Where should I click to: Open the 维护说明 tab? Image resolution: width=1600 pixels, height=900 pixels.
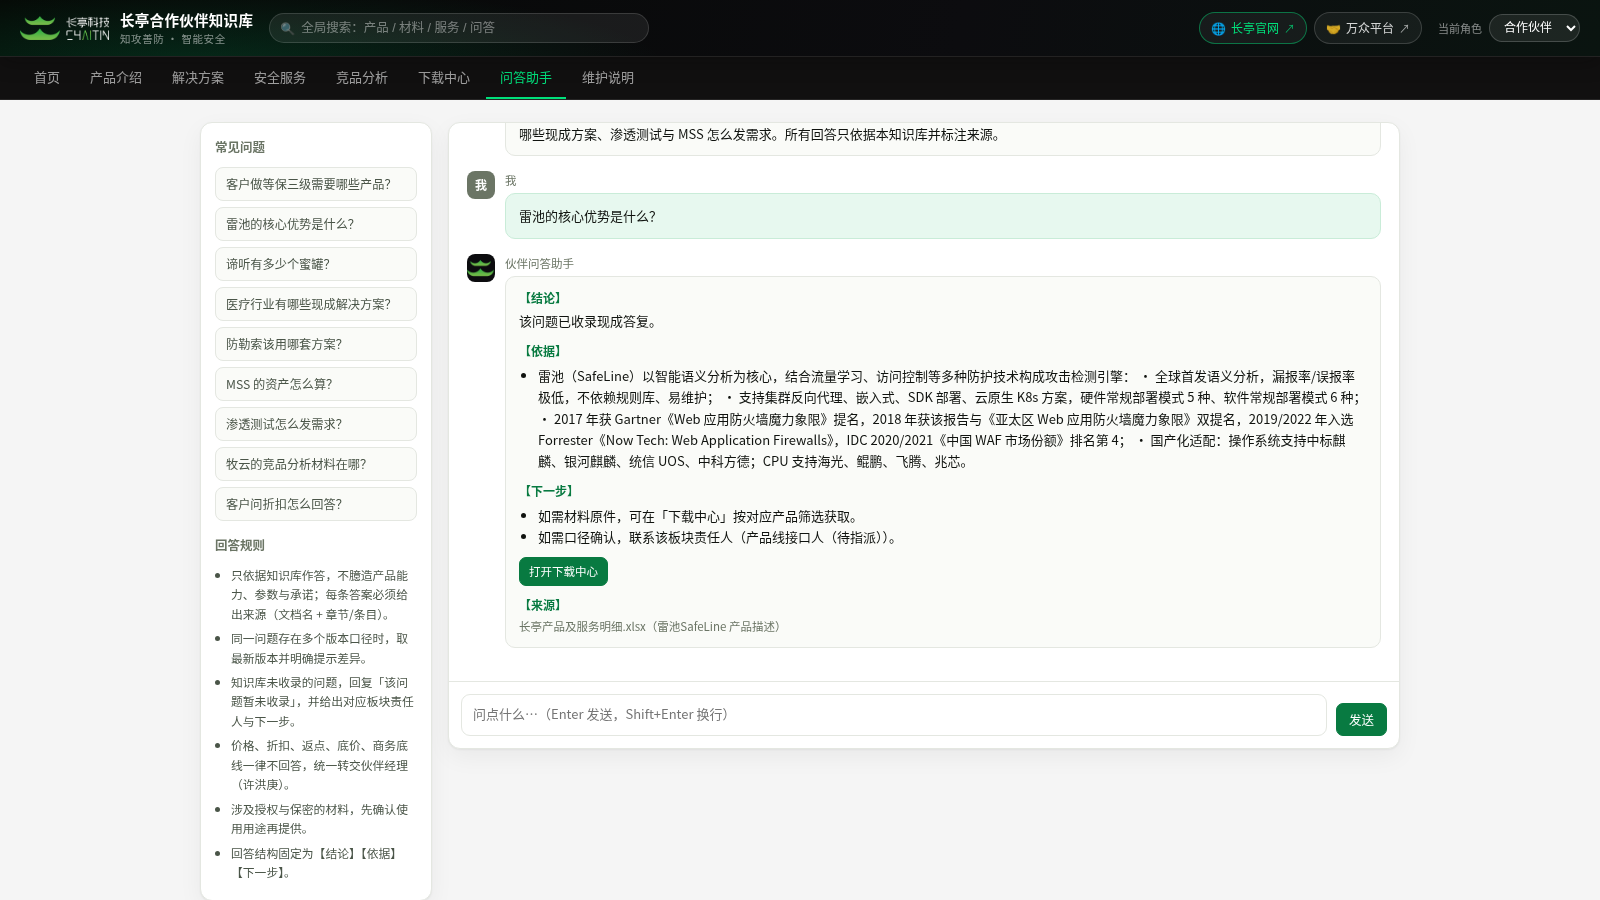click(608, 78)
